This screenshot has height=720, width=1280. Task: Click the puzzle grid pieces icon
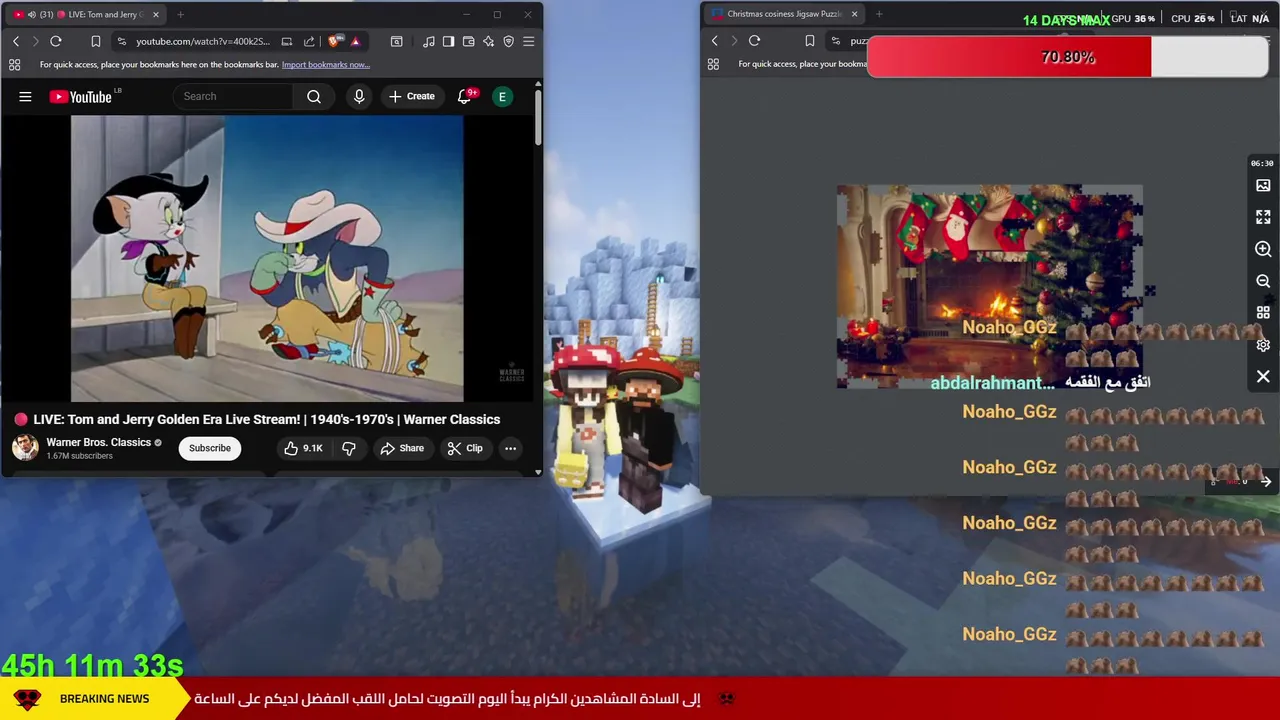(x=1263, y=313)
